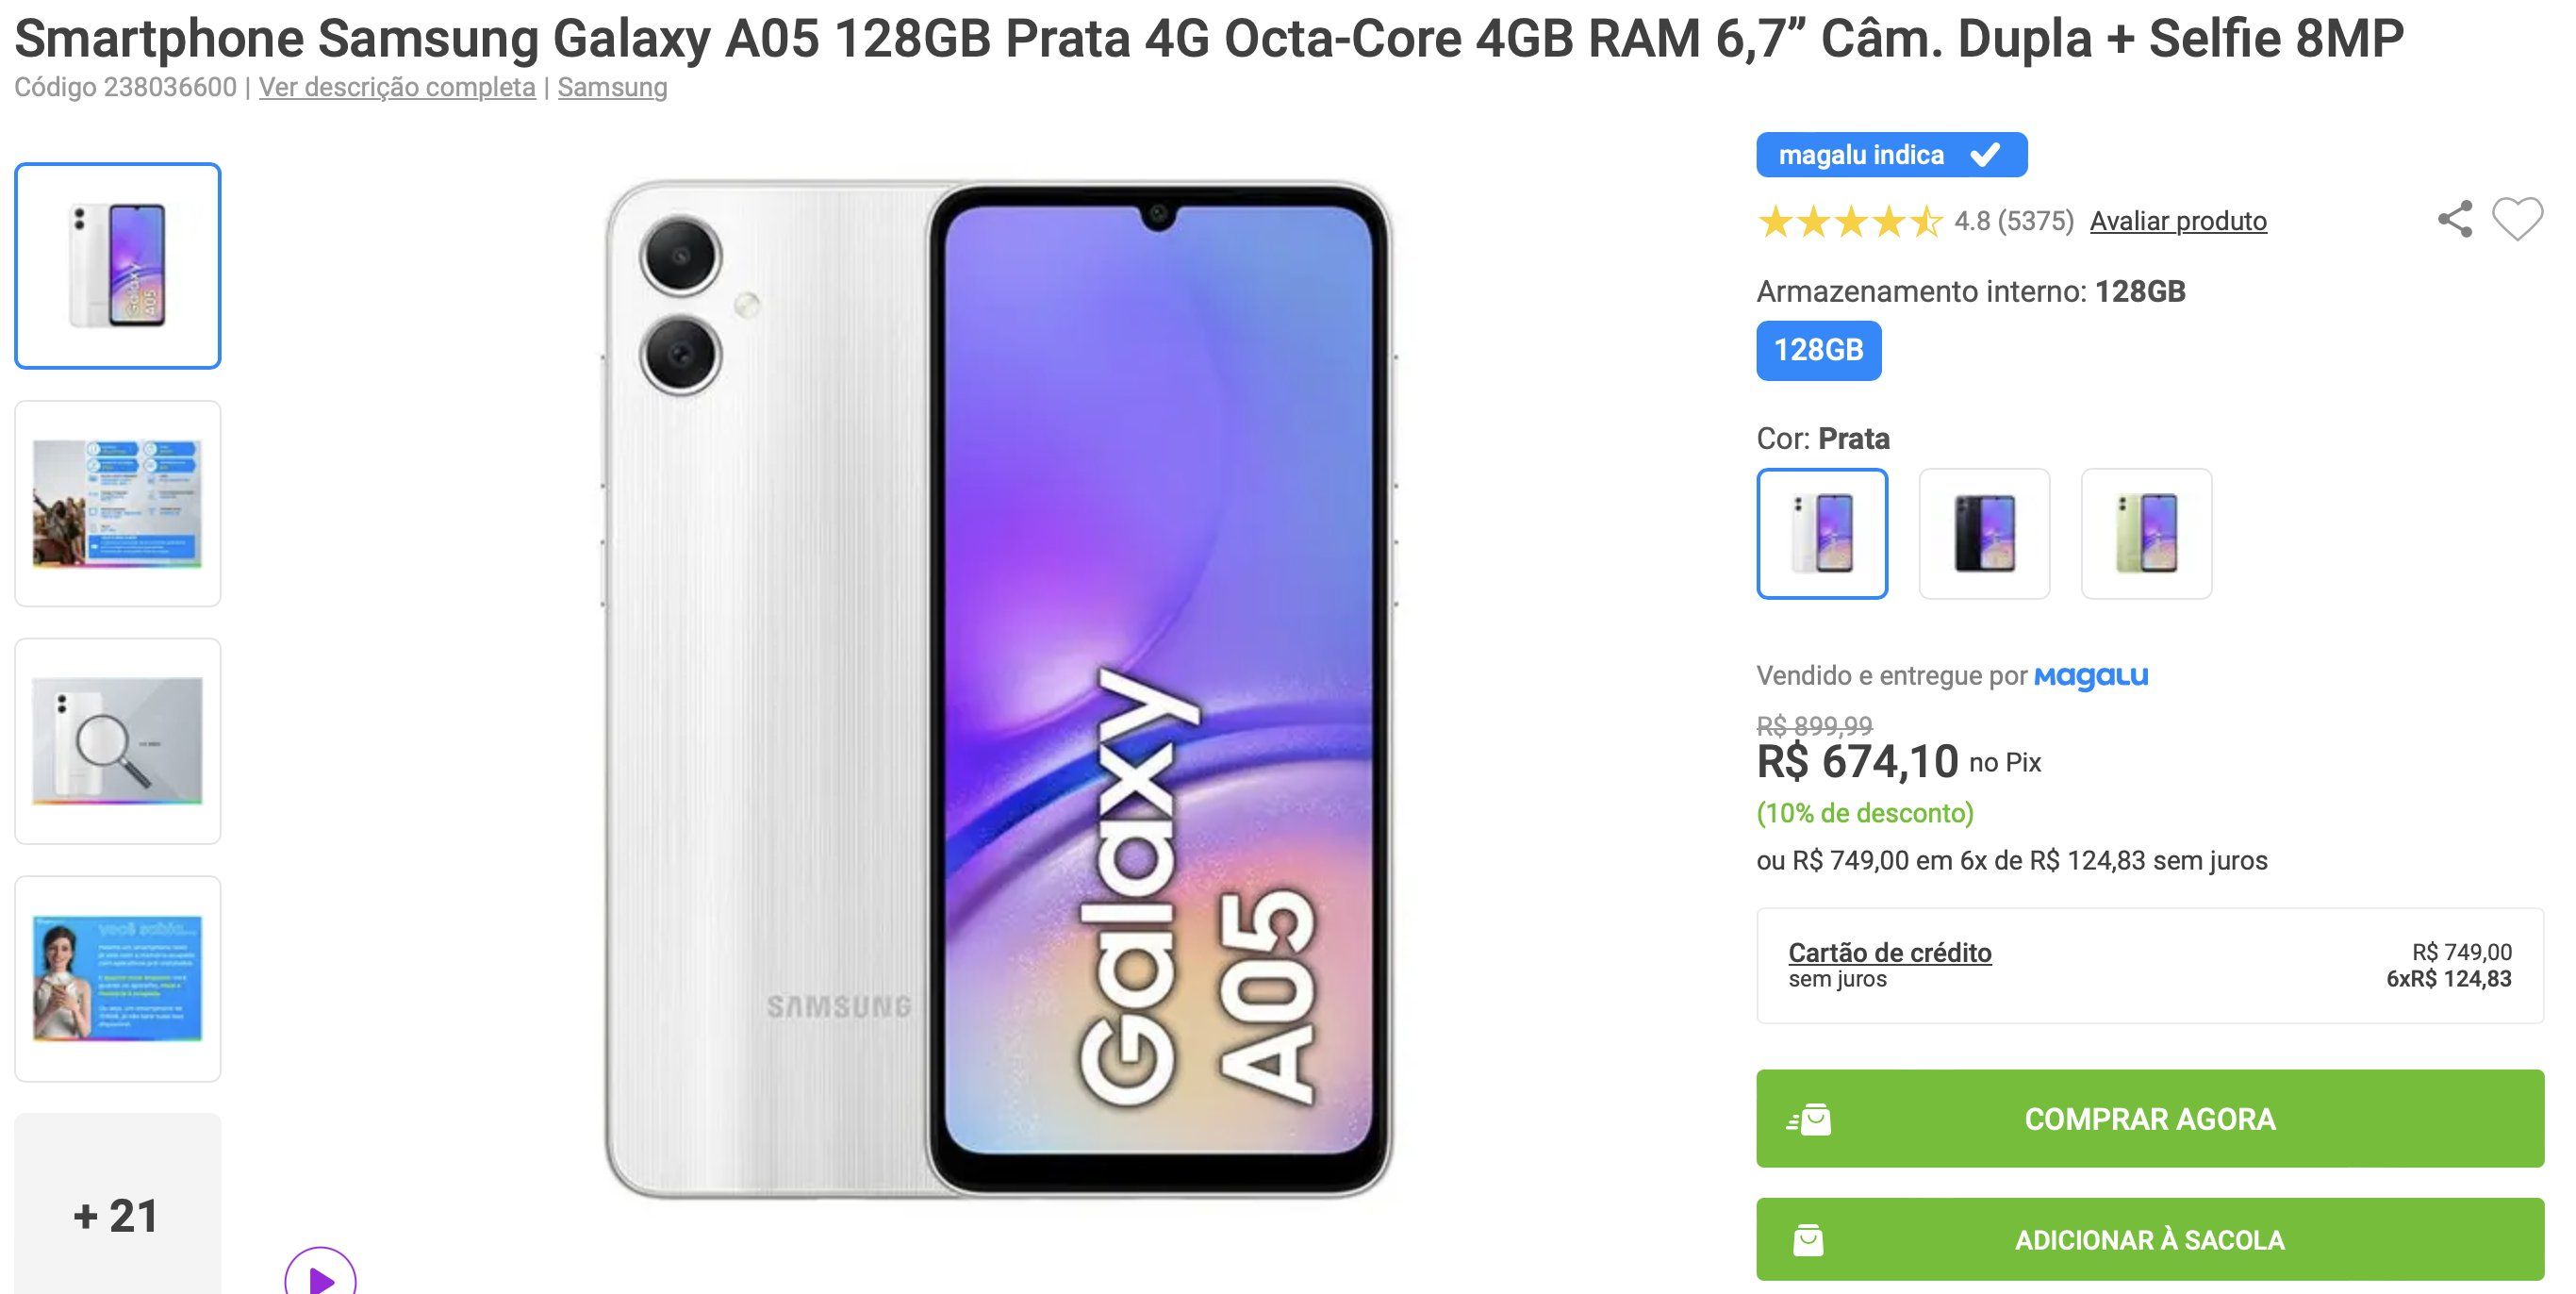
Task: Show the specs infographic thumbnail
Action: [117, 504]
